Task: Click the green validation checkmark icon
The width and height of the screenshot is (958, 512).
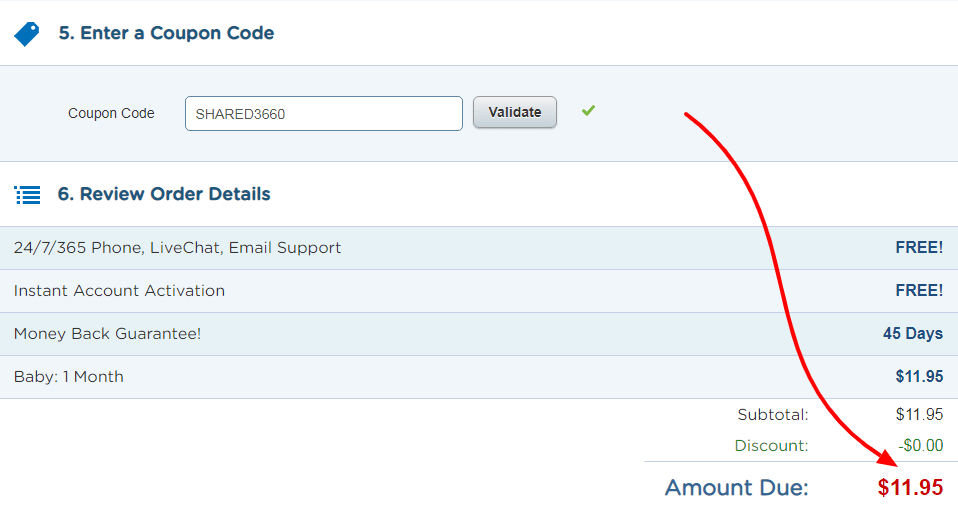Action: tap(588, 111)
